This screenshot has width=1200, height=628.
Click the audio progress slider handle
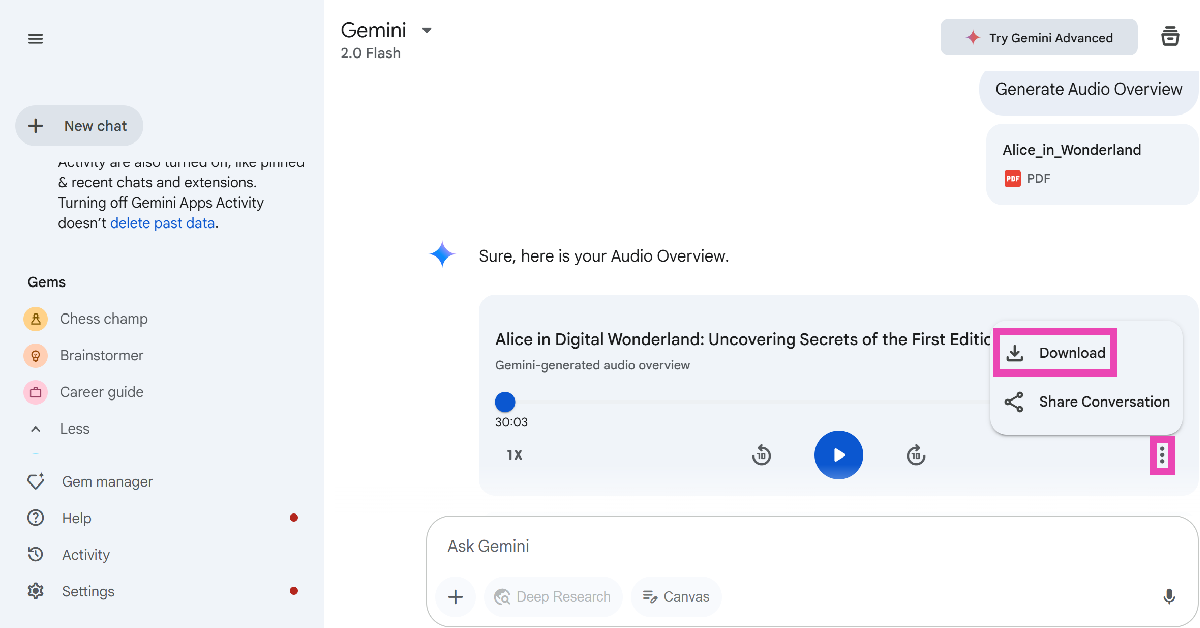(x=505, y=402)
